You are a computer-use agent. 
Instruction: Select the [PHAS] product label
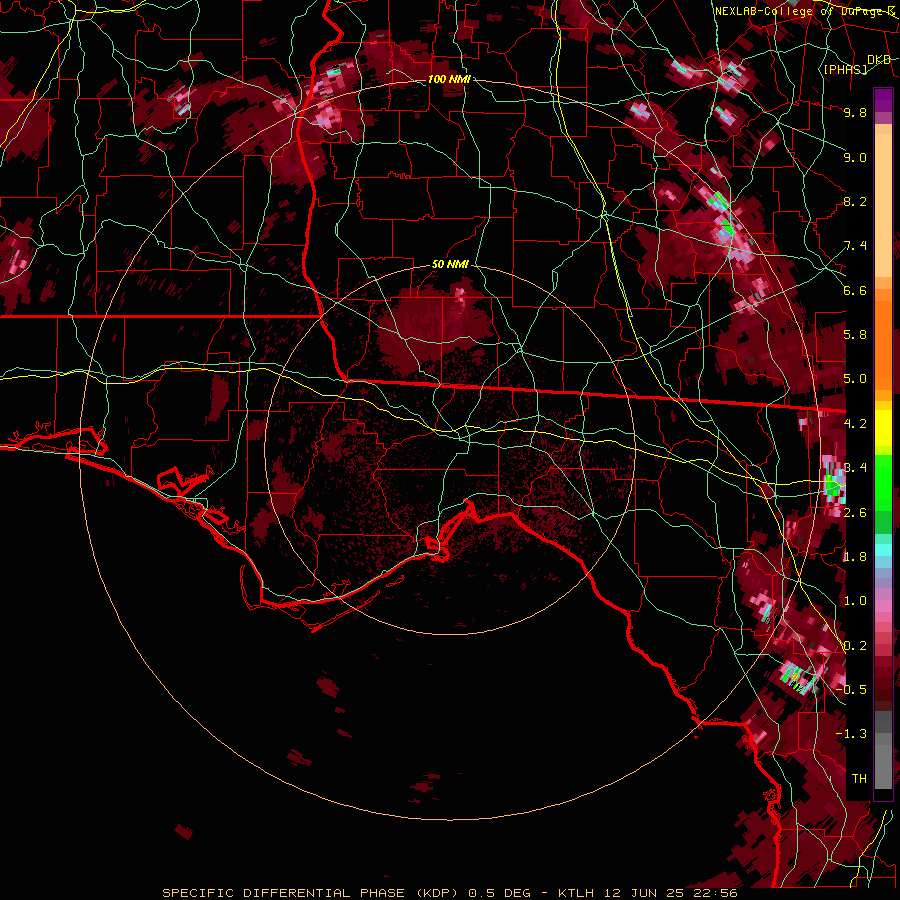(845, 69)
